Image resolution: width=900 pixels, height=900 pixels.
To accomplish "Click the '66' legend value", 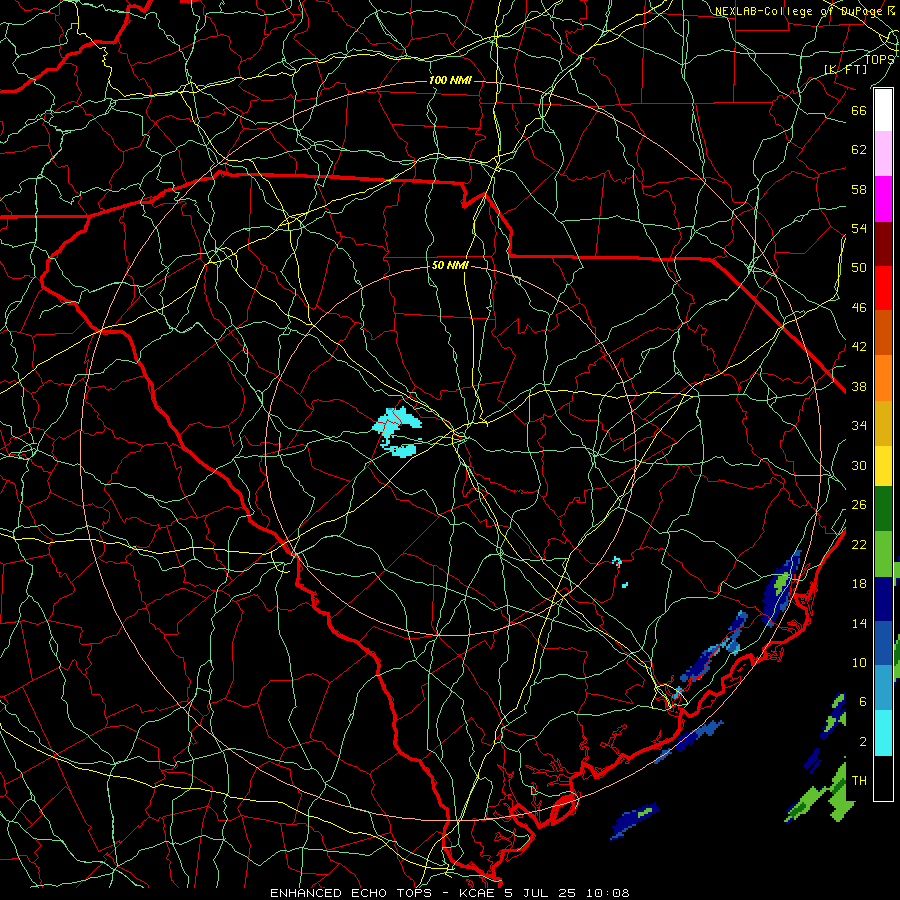I will pyautogui.click(x=859, y=110).
